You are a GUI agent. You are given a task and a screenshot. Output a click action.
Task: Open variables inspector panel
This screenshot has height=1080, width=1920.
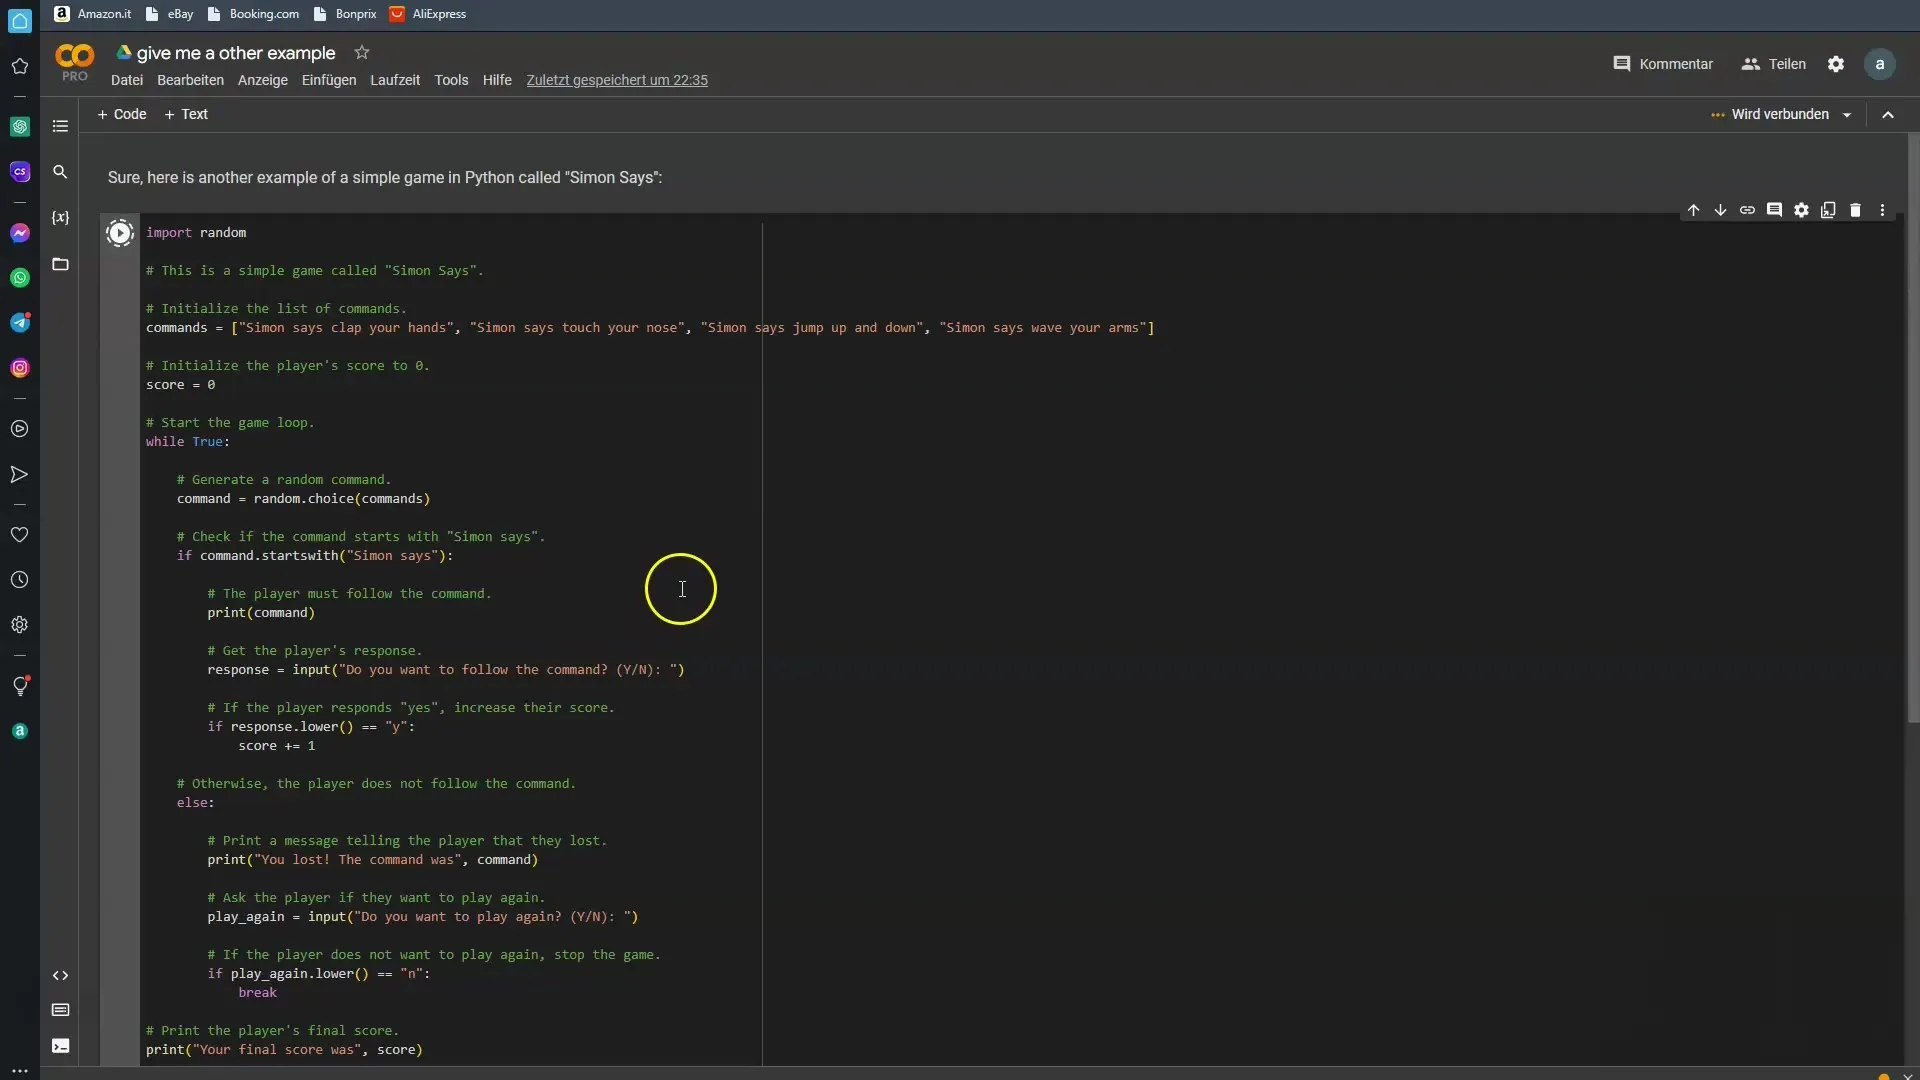[60, 218]
